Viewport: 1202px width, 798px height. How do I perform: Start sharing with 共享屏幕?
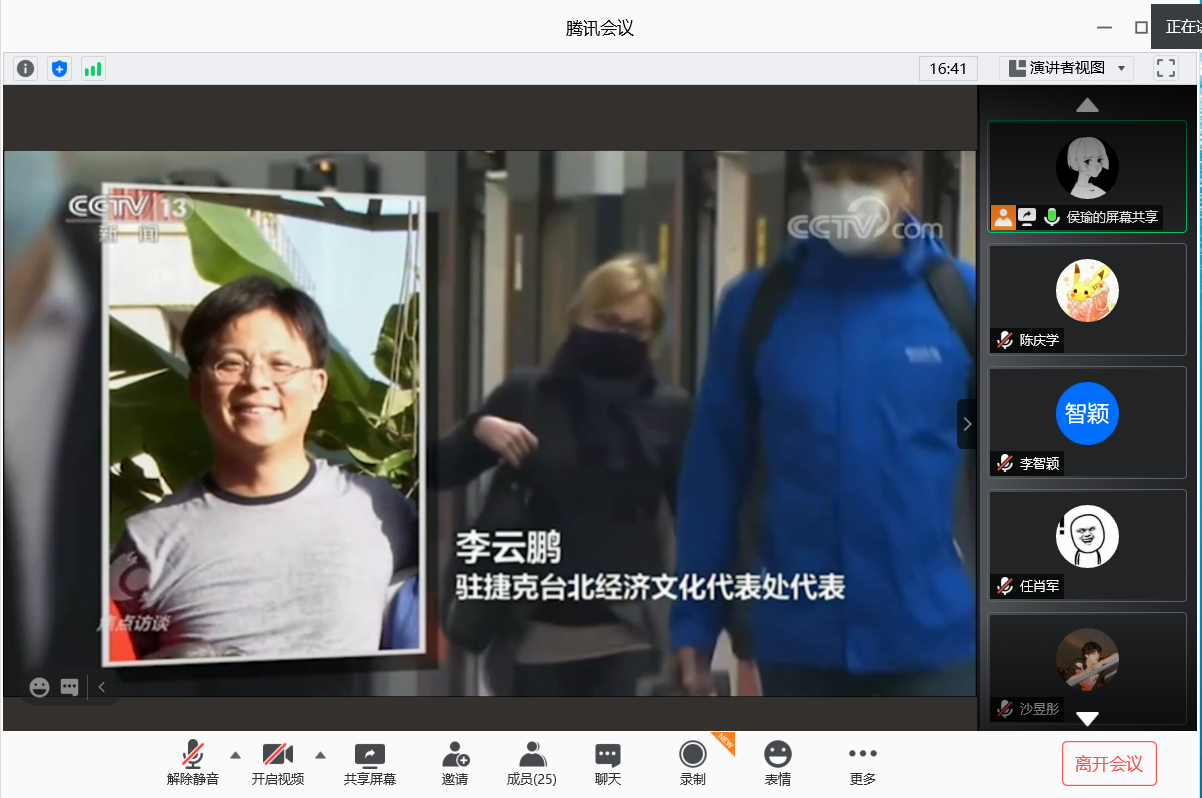coord(370,764)
